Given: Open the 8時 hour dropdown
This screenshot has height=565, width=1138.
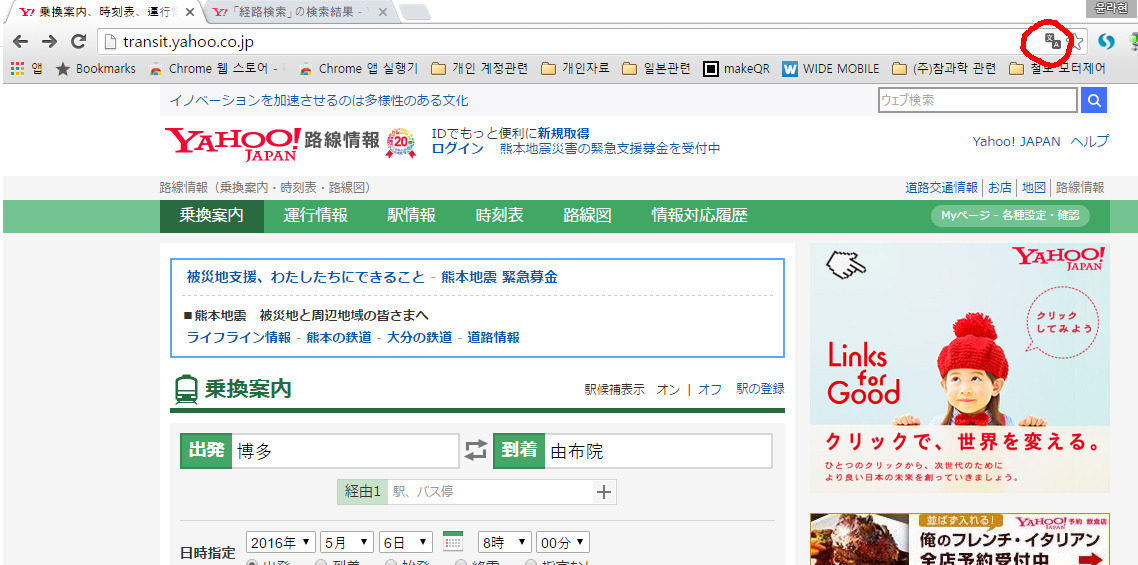Looking at the screenshot, I should 504,542.
